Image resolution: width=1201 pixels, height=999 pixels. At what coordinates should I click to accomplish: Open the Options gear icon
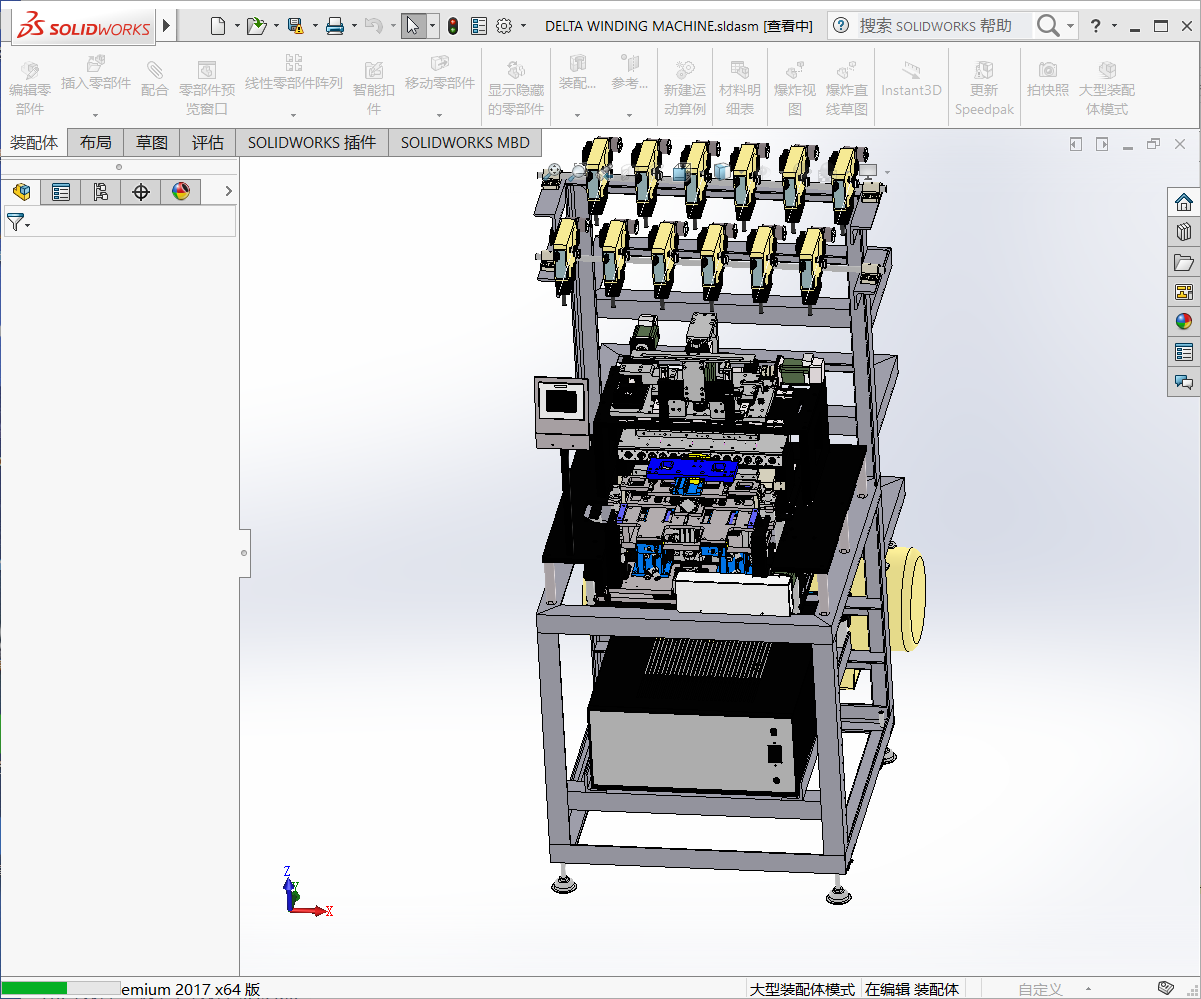tap(505, 26)
